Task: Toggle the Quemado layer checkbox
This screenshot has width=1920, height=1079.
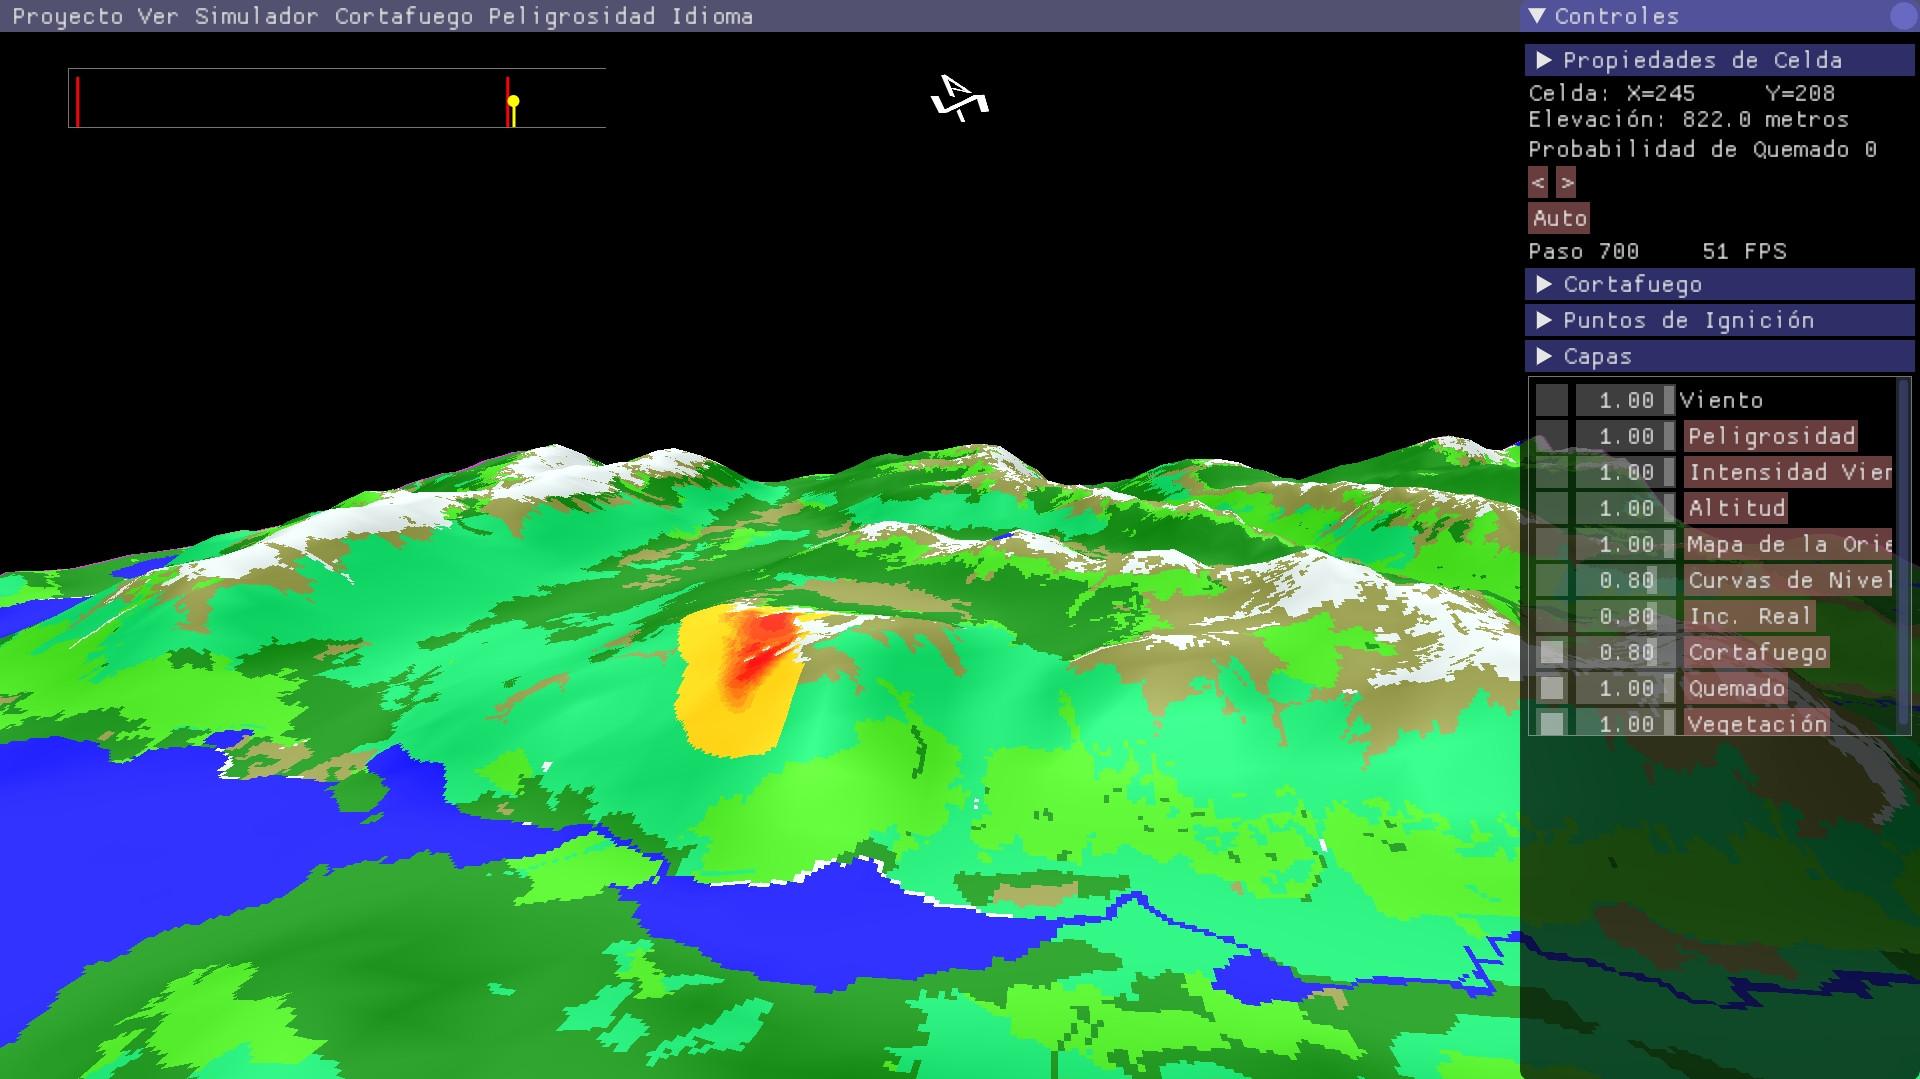Action: pyautogui.click(x=1551, y=688)
